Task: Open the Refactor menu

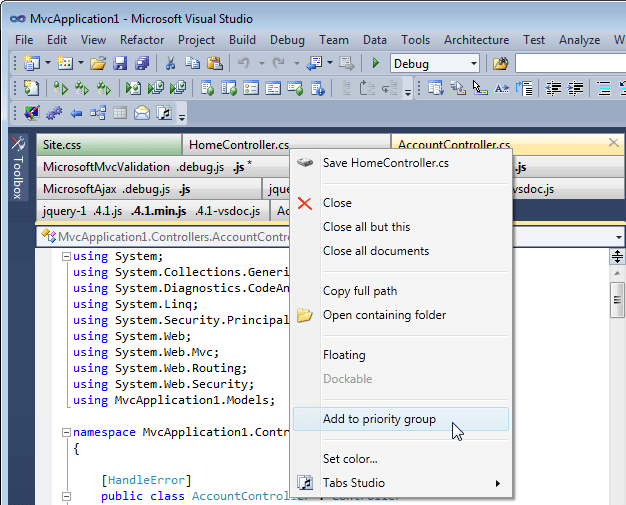Action: click(142, 40)
